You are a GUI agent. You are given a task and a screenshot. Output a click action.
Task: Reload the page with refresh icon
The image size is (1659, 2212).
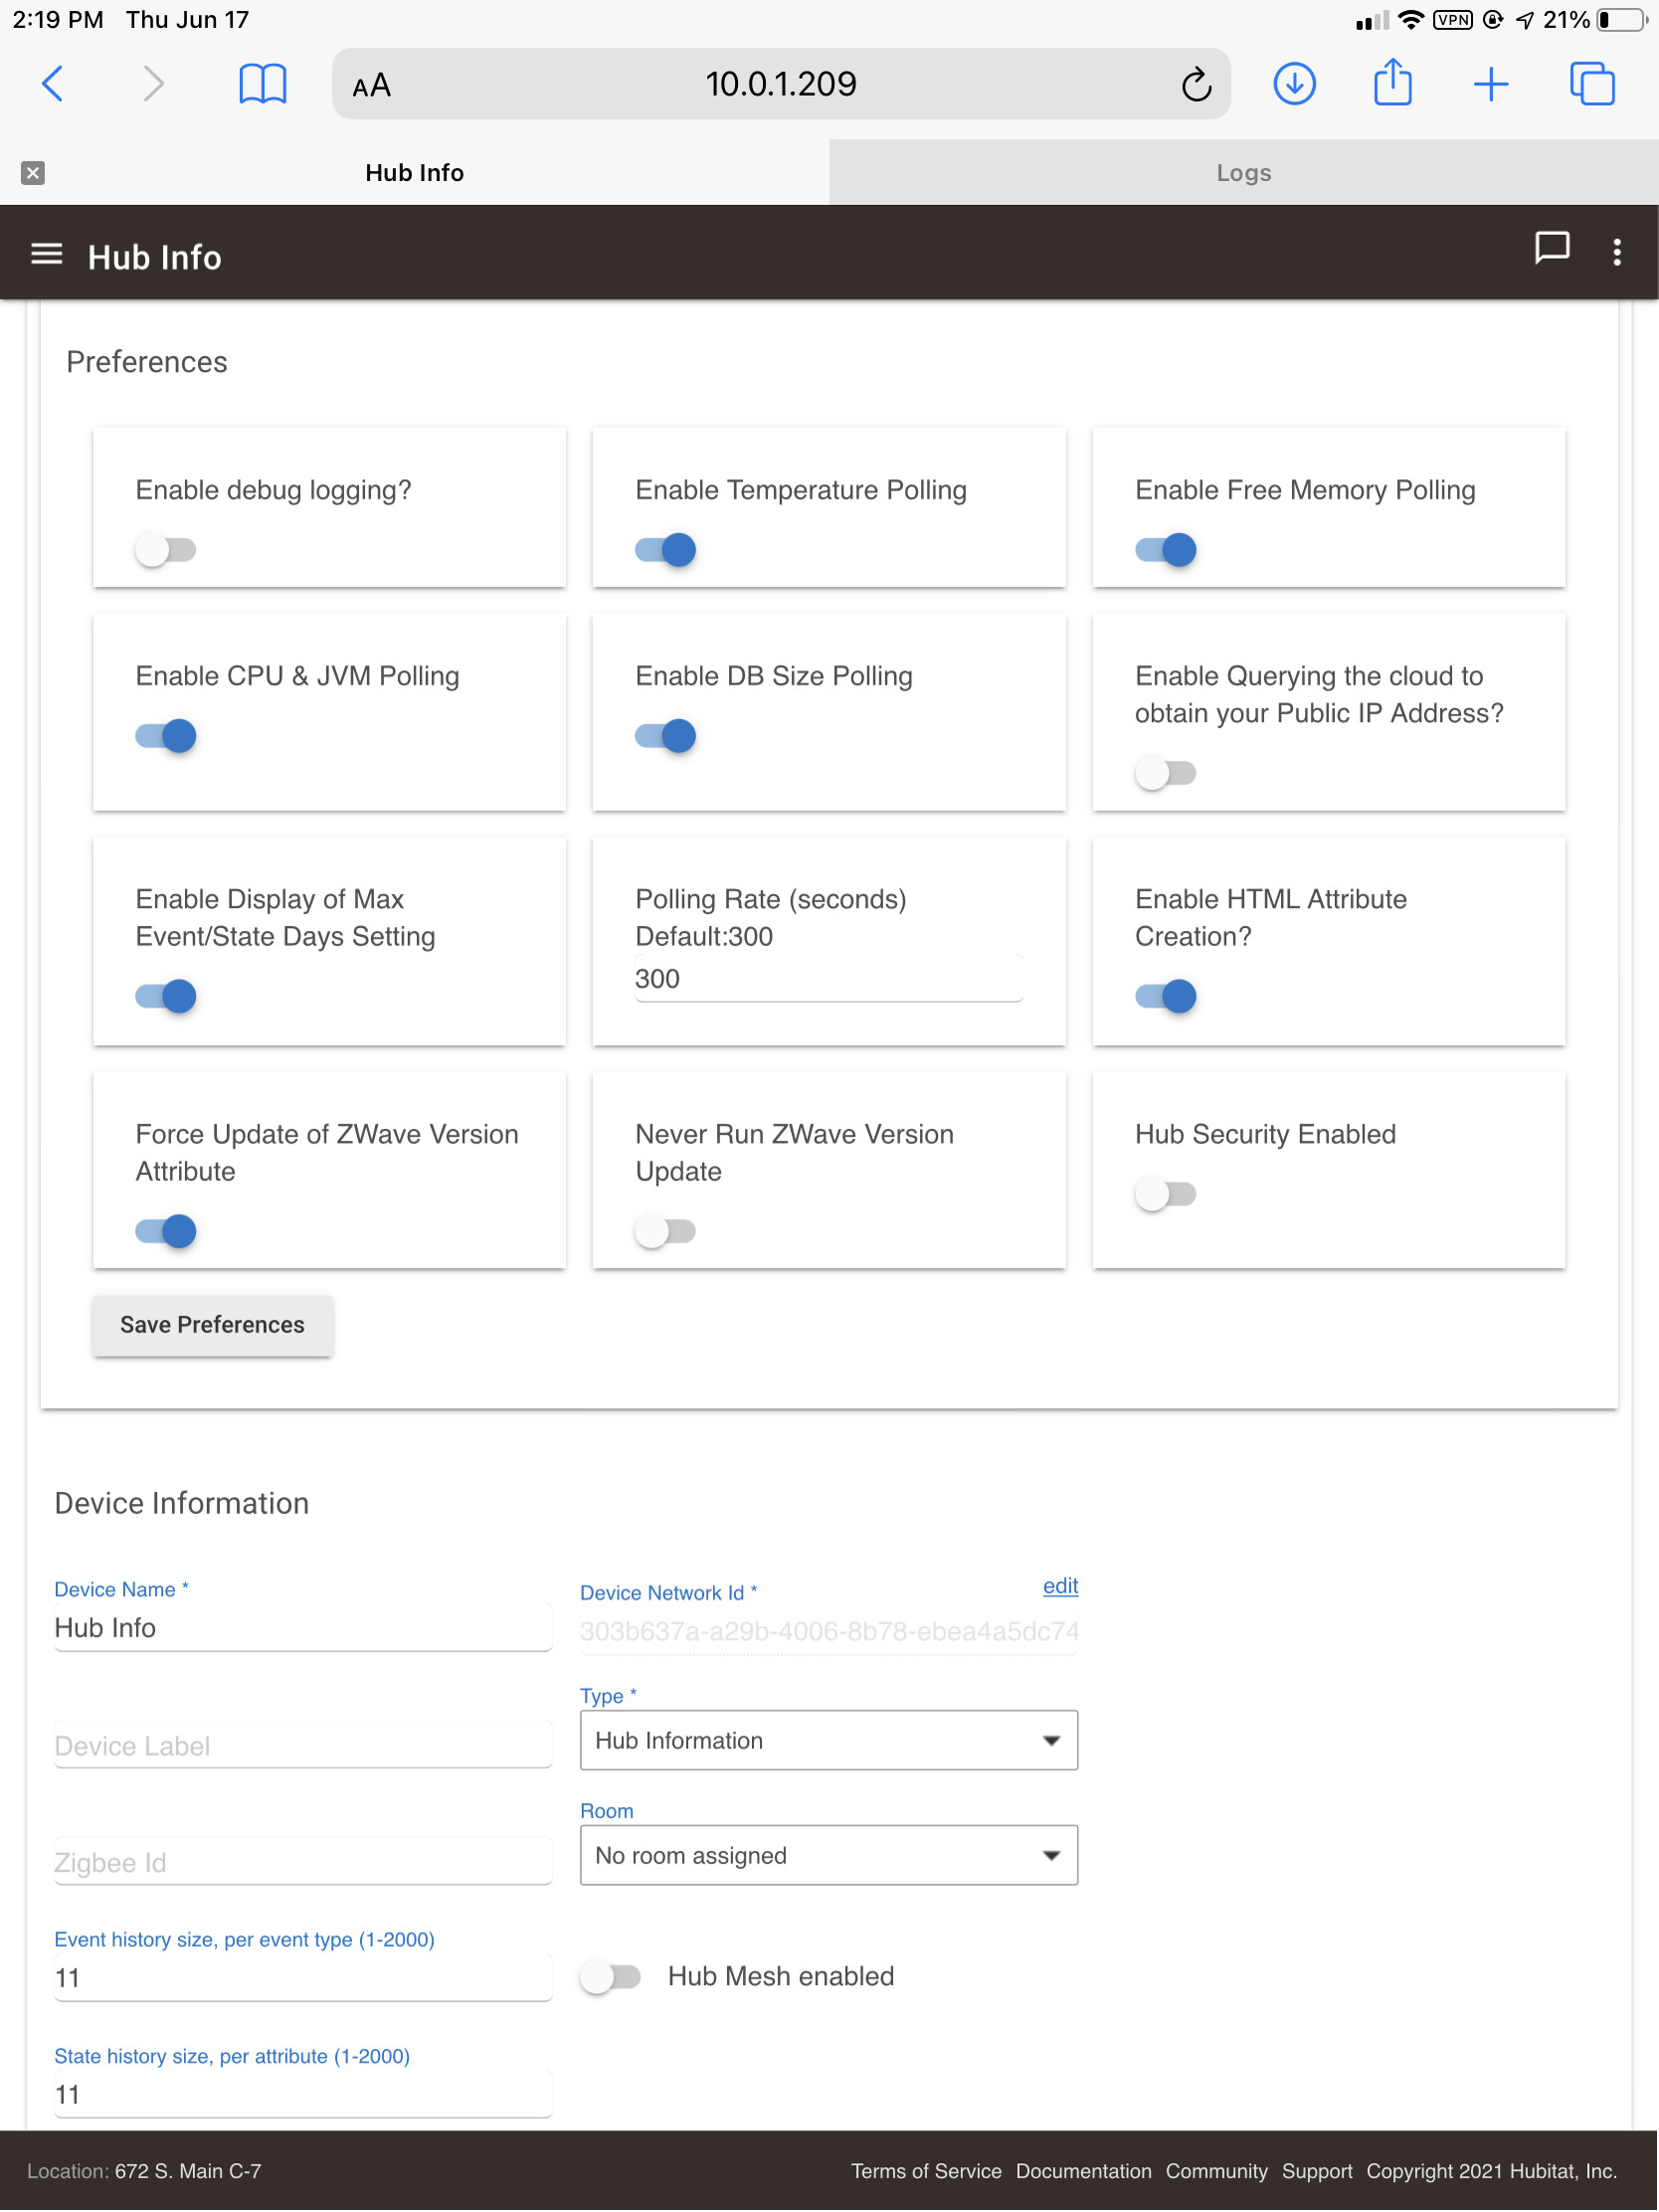pyautogui.click(x=1195, y=85)
